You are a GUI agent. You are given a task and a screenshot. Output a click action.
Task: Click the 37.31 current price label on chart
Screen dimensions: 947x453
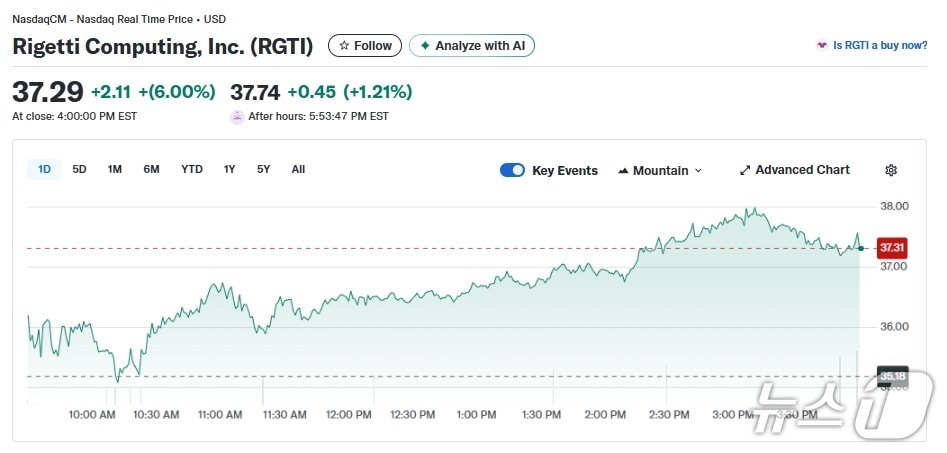pos(891,248)
